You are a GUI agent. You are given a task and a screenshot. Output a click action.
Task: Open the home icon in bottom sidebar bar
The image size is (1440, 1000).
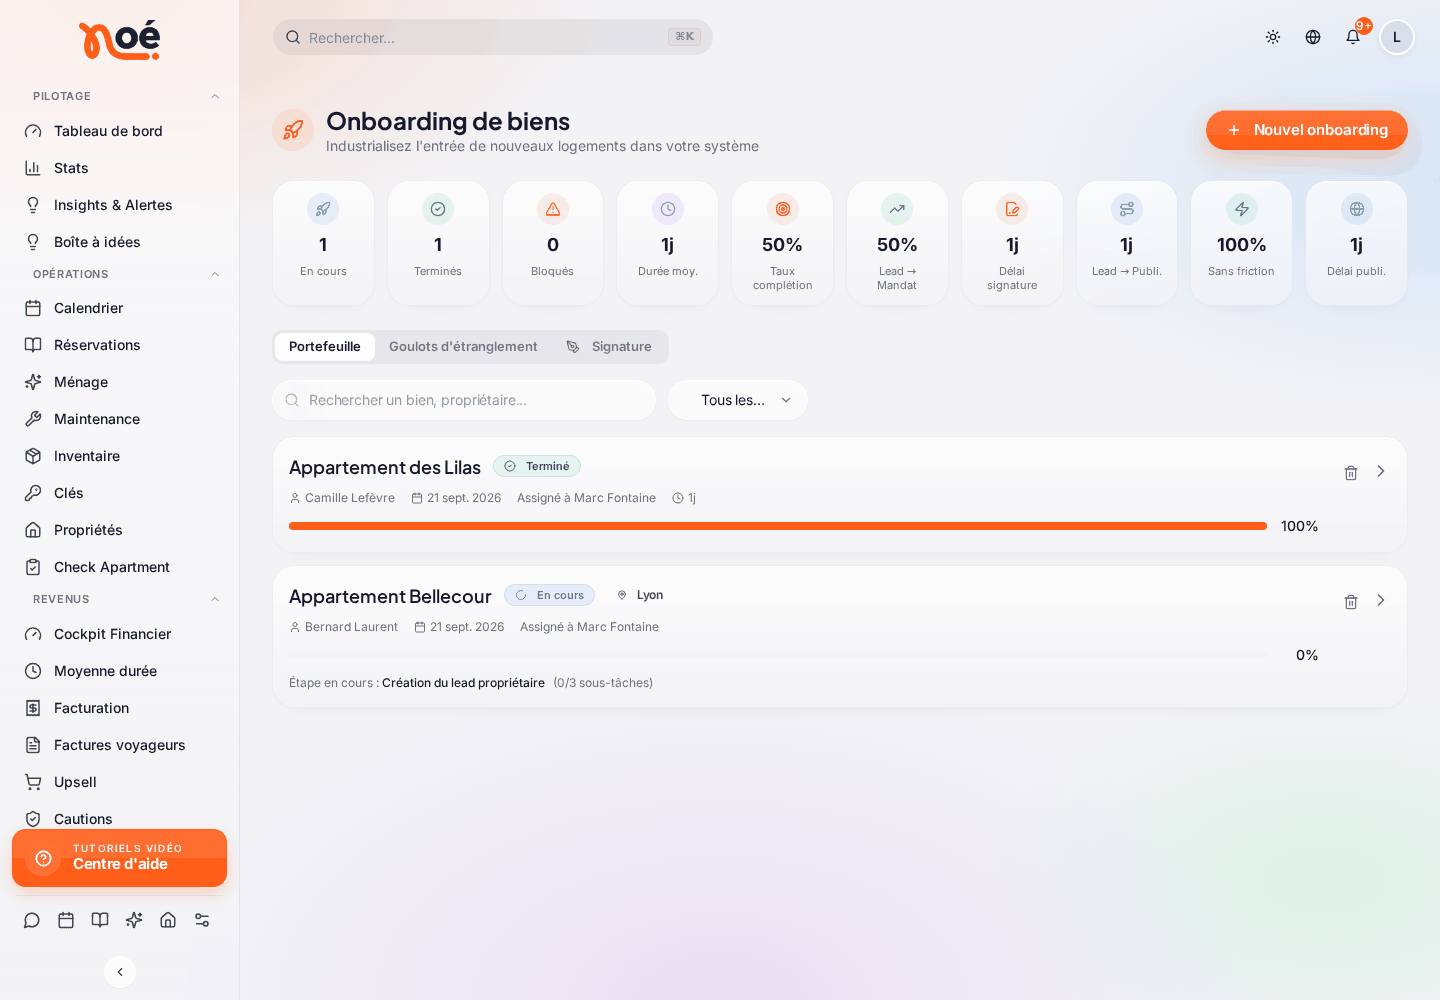(x=168, y=920)
